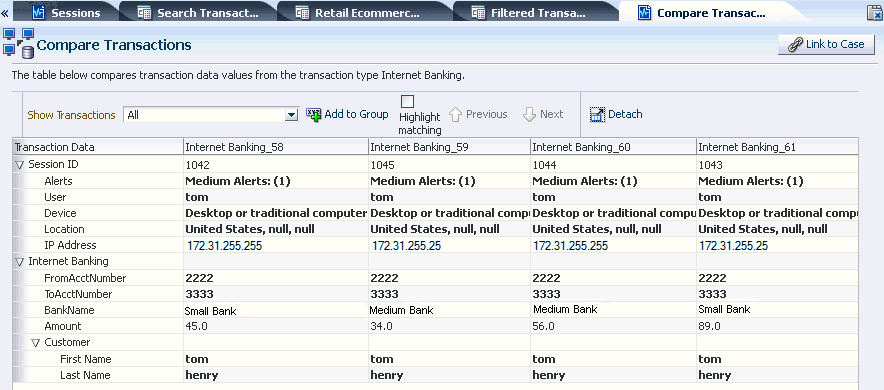Click the Transaction Data column header

(98, 147)
